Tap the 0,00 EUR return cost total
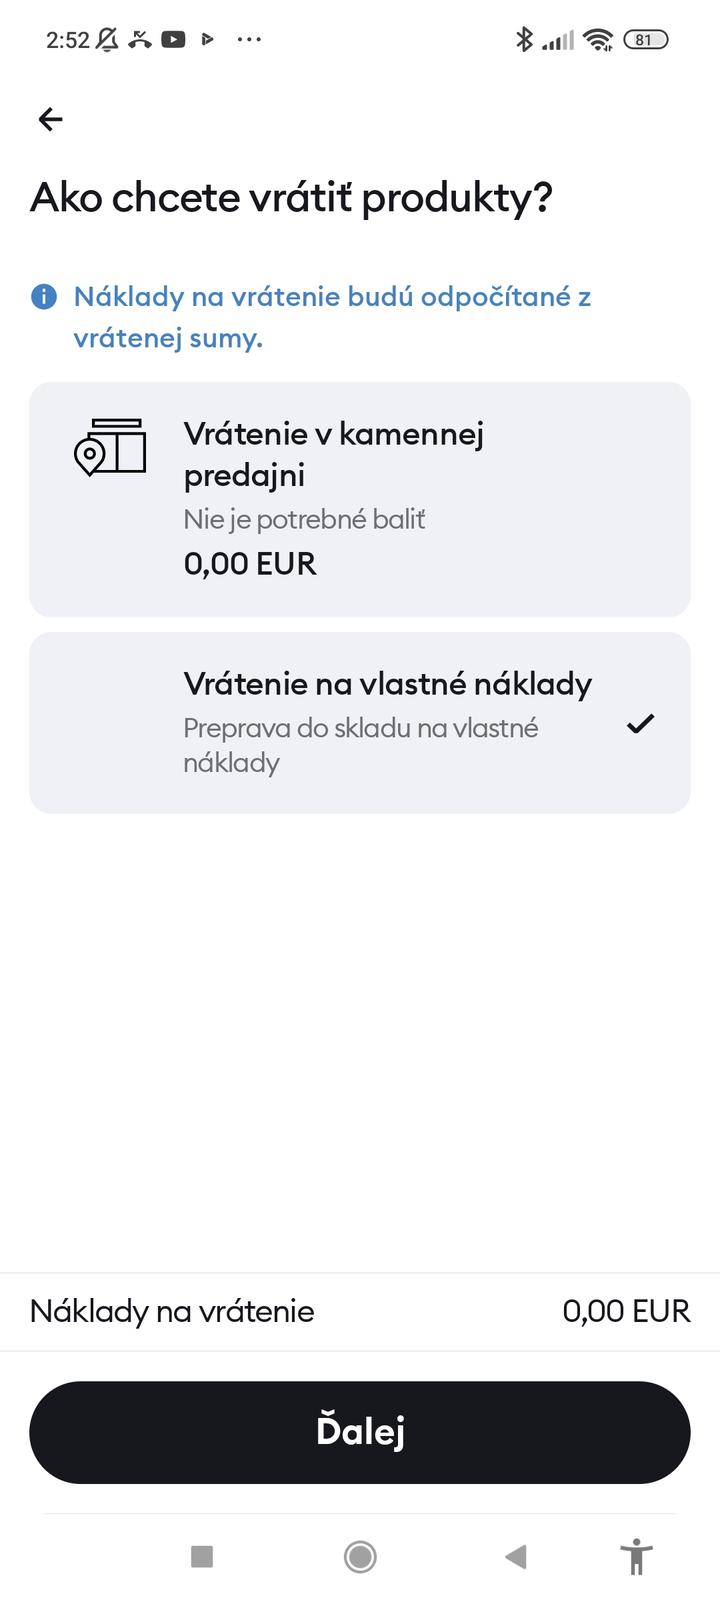The height and width of the screenshot is (1600, 720). coord(626,1311)
